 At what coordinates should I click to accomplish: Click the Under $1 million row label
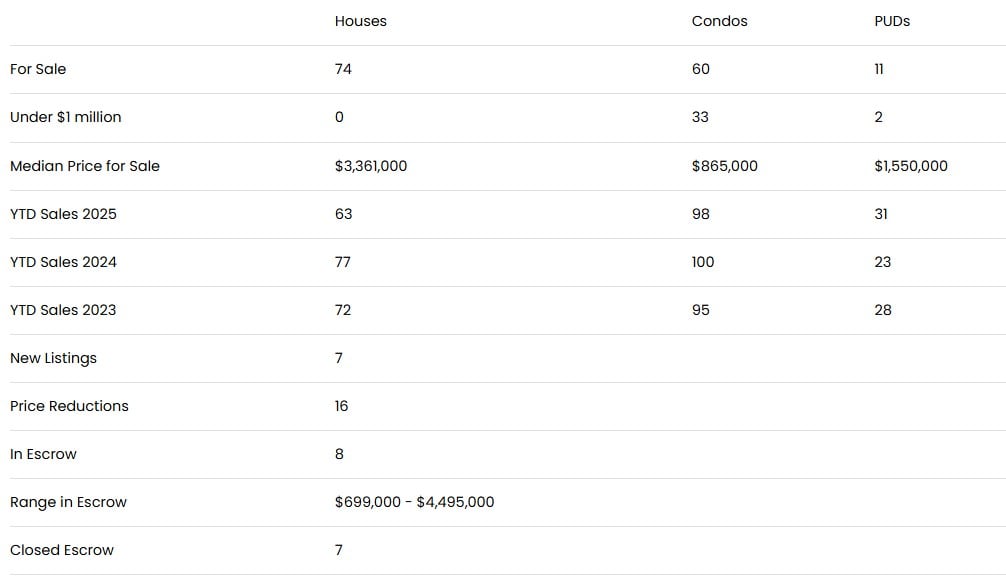click(65, 117)
